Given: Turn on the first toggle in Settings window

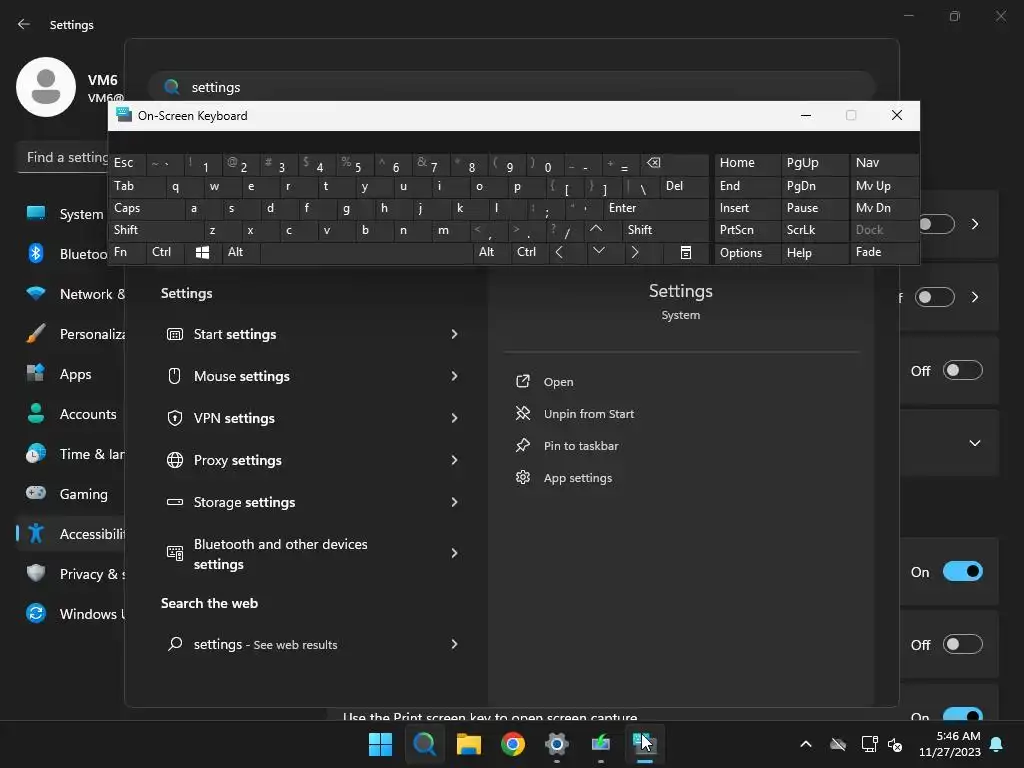Looking at the screenshot, I should click(936, 224).
